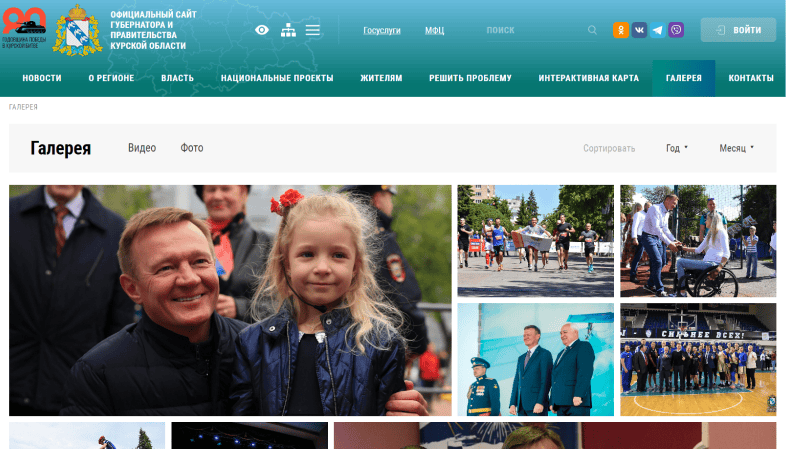Click the 80th anniversary tank logo

click(24, 28)
